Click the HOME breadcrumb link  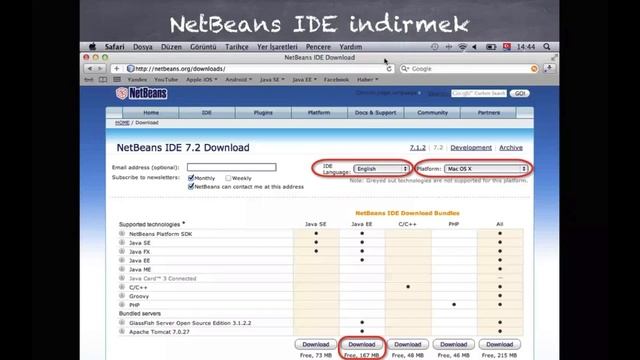coord(122,122)
